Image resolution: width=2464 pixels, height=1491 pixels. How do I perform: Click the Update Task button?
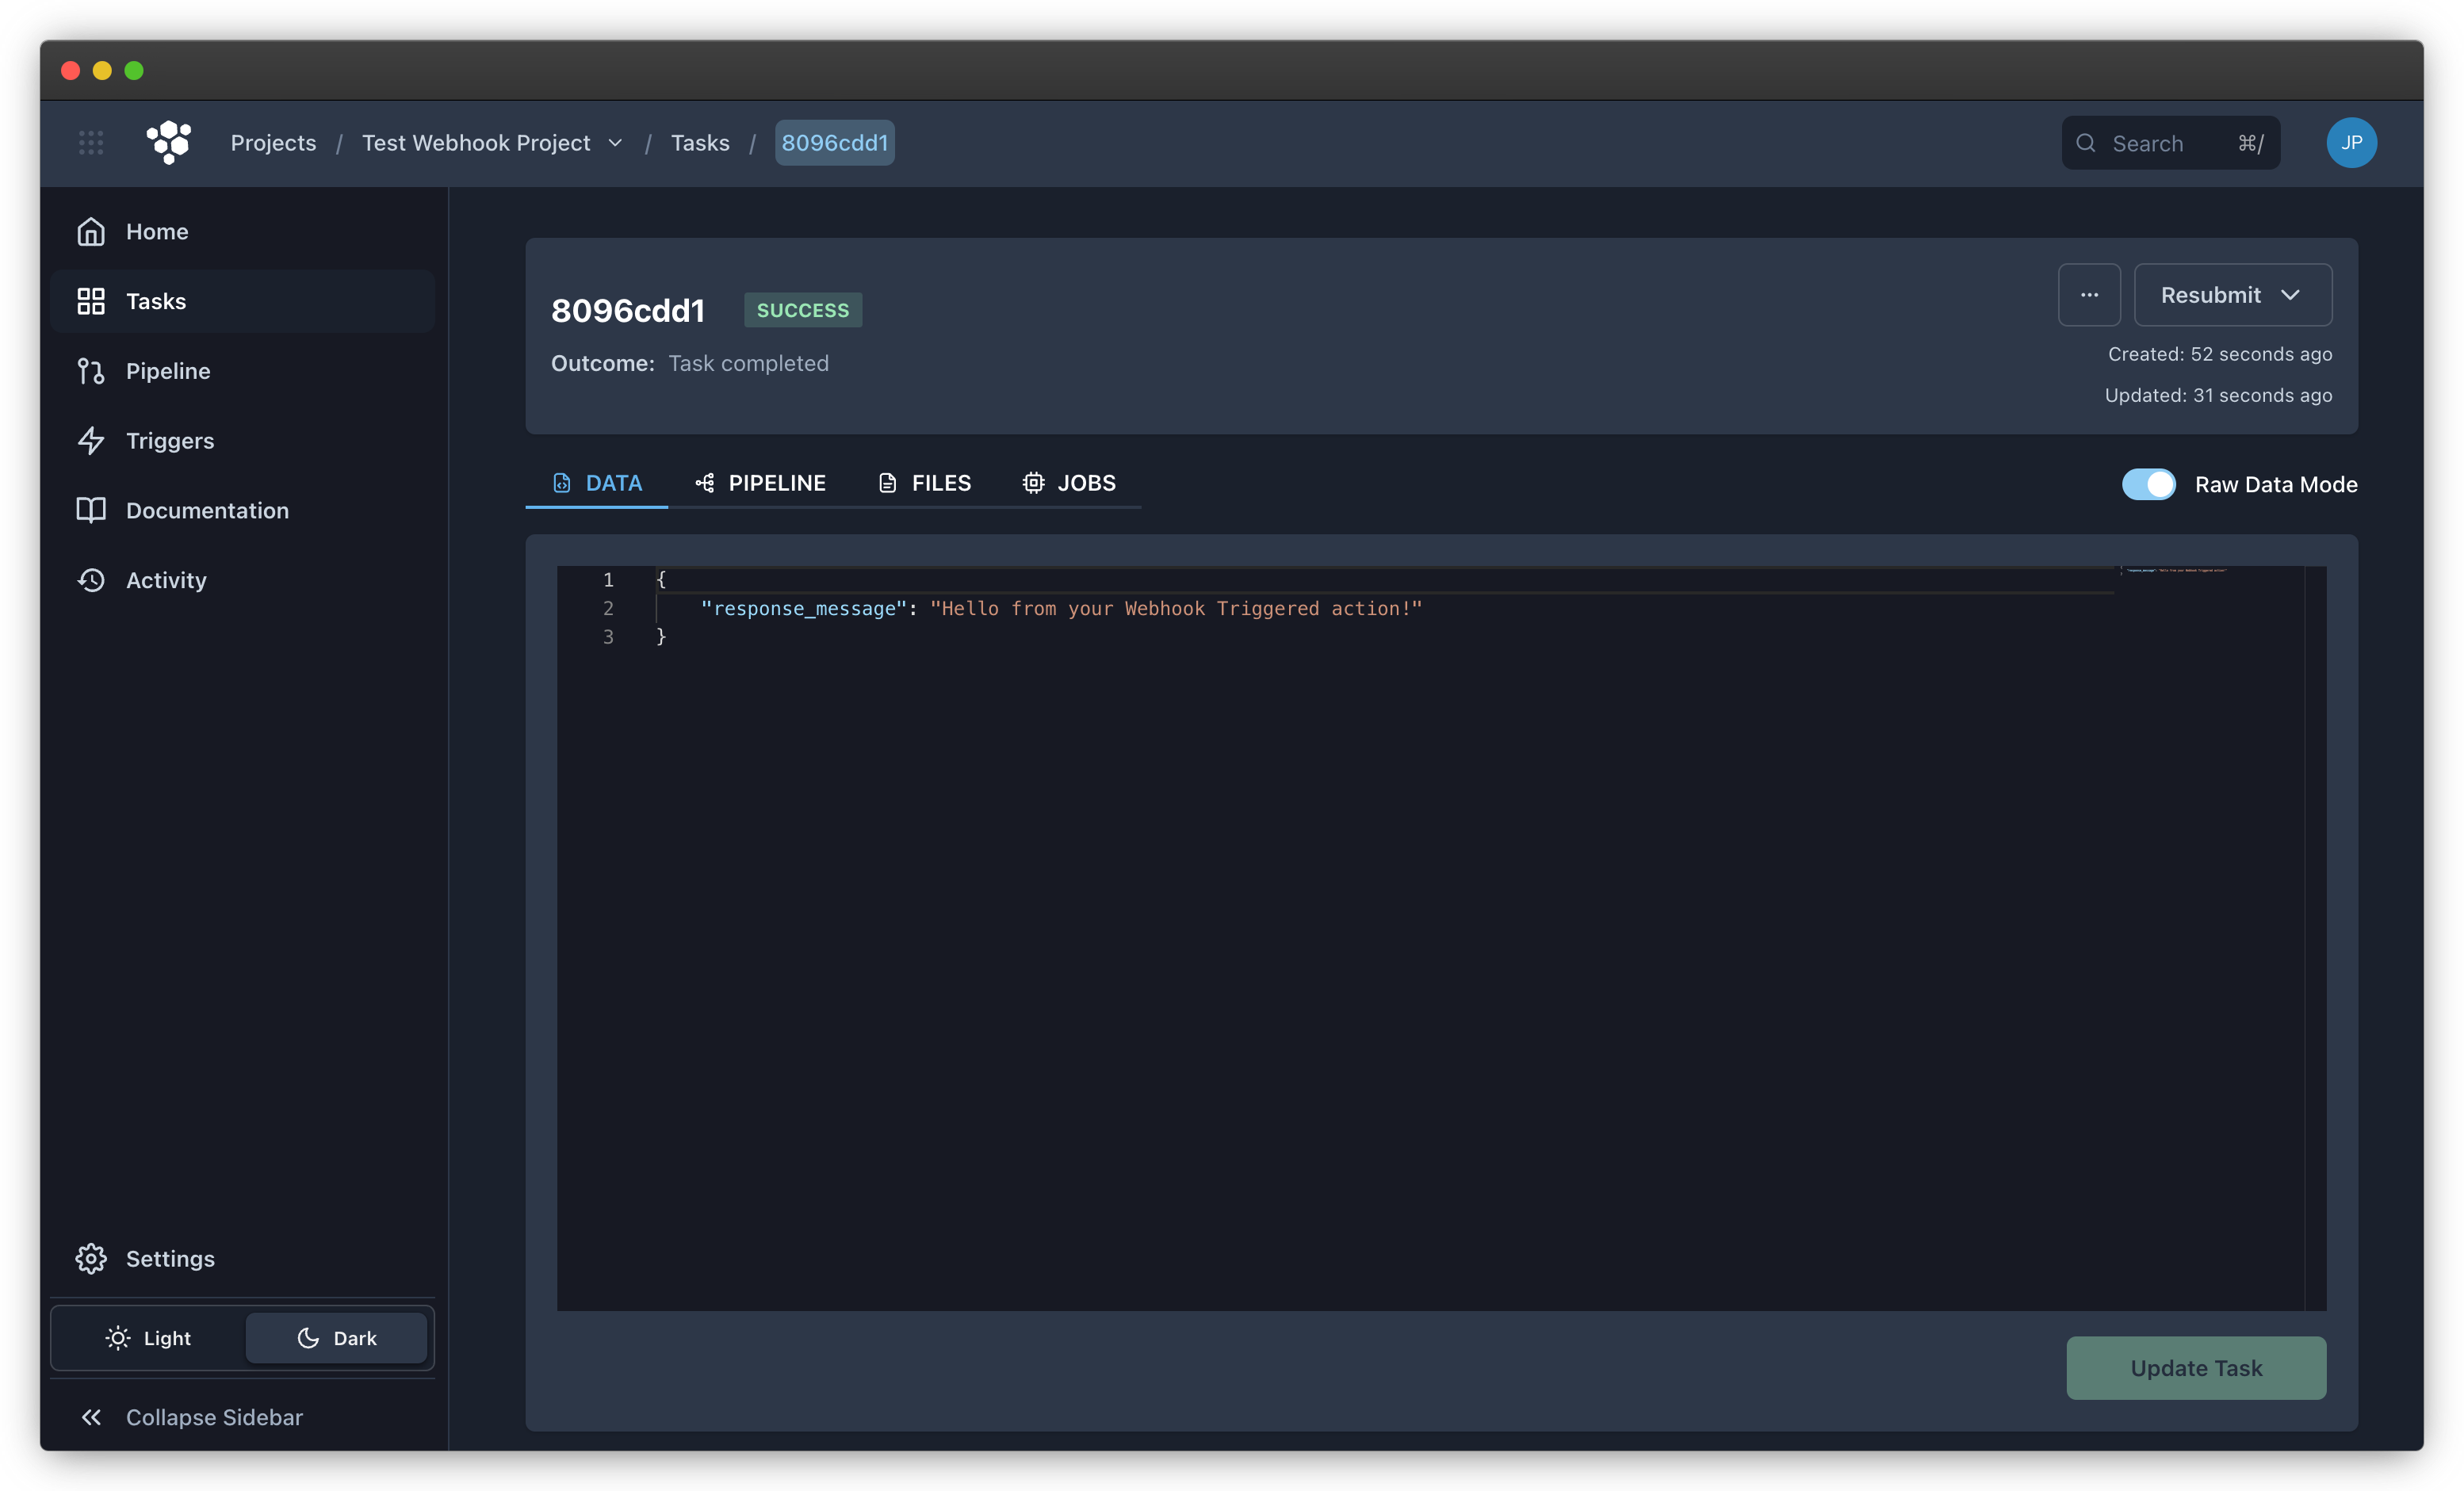(2197, 1366)
